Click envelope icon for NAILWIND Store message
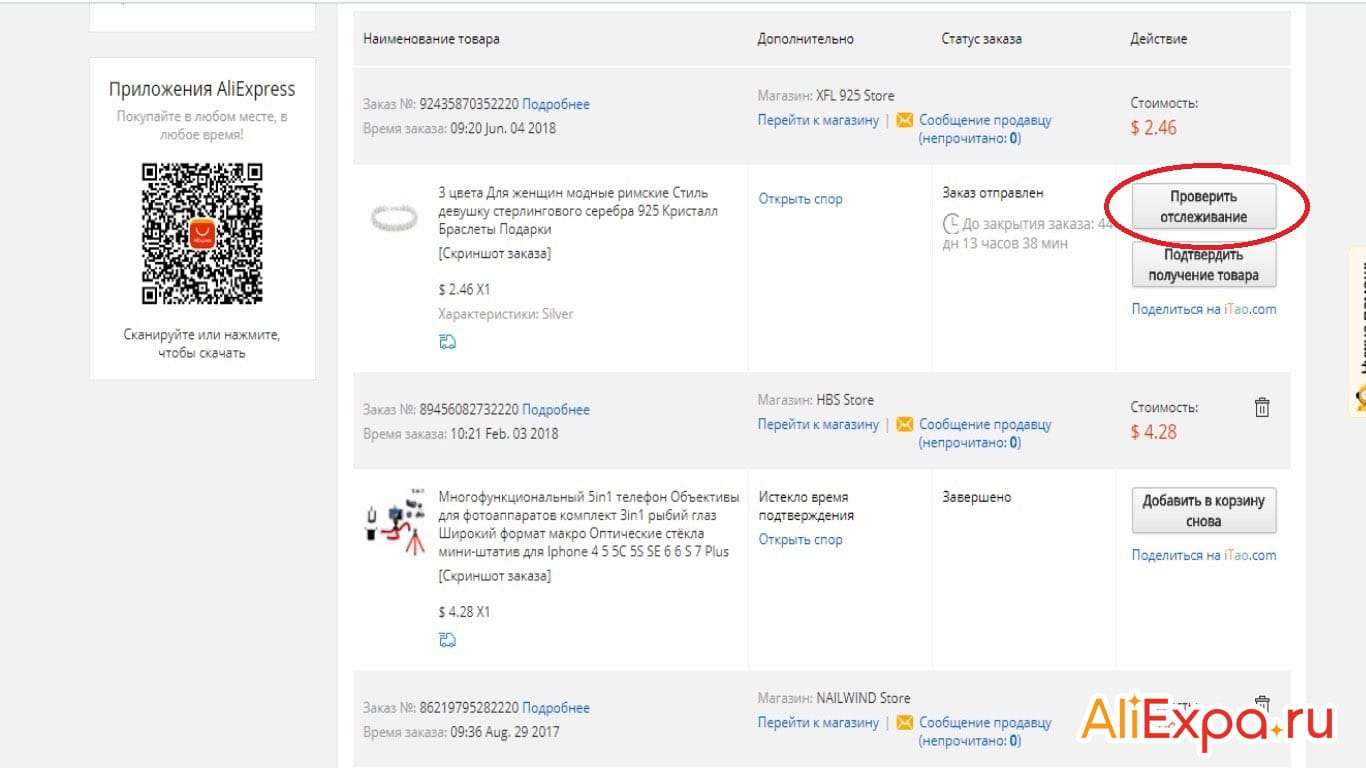 (904, 722)
